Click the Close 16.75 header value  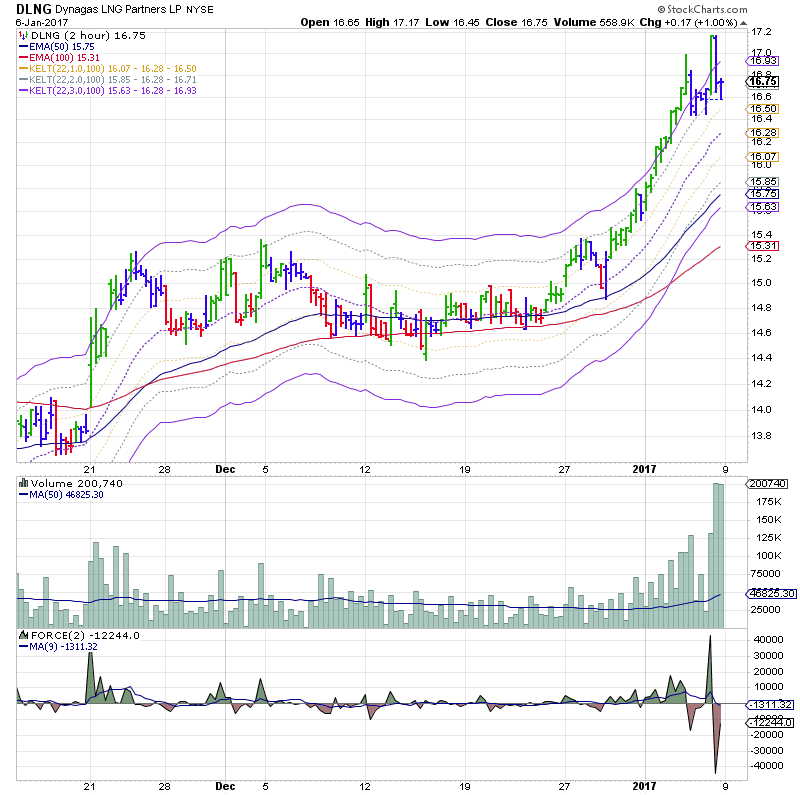516,22
